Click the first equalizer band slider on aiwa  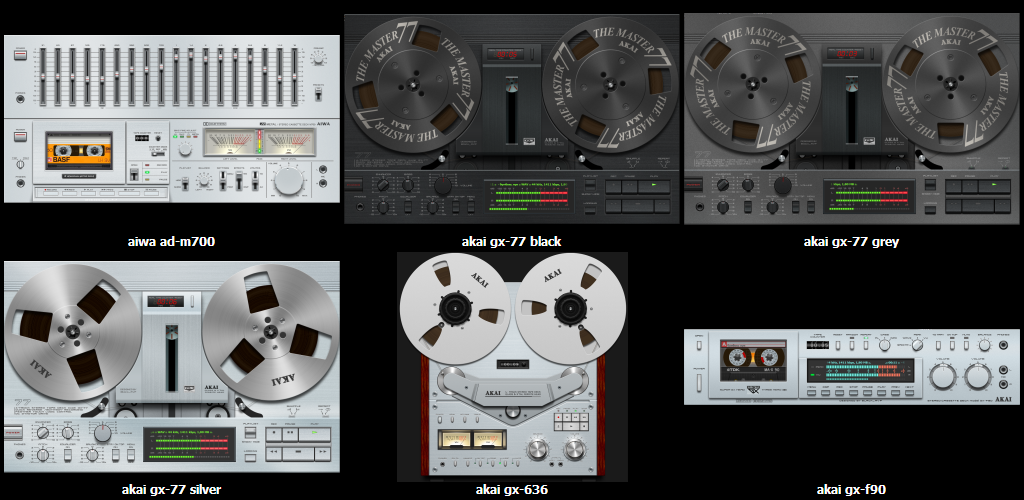(x=42, y=77)
